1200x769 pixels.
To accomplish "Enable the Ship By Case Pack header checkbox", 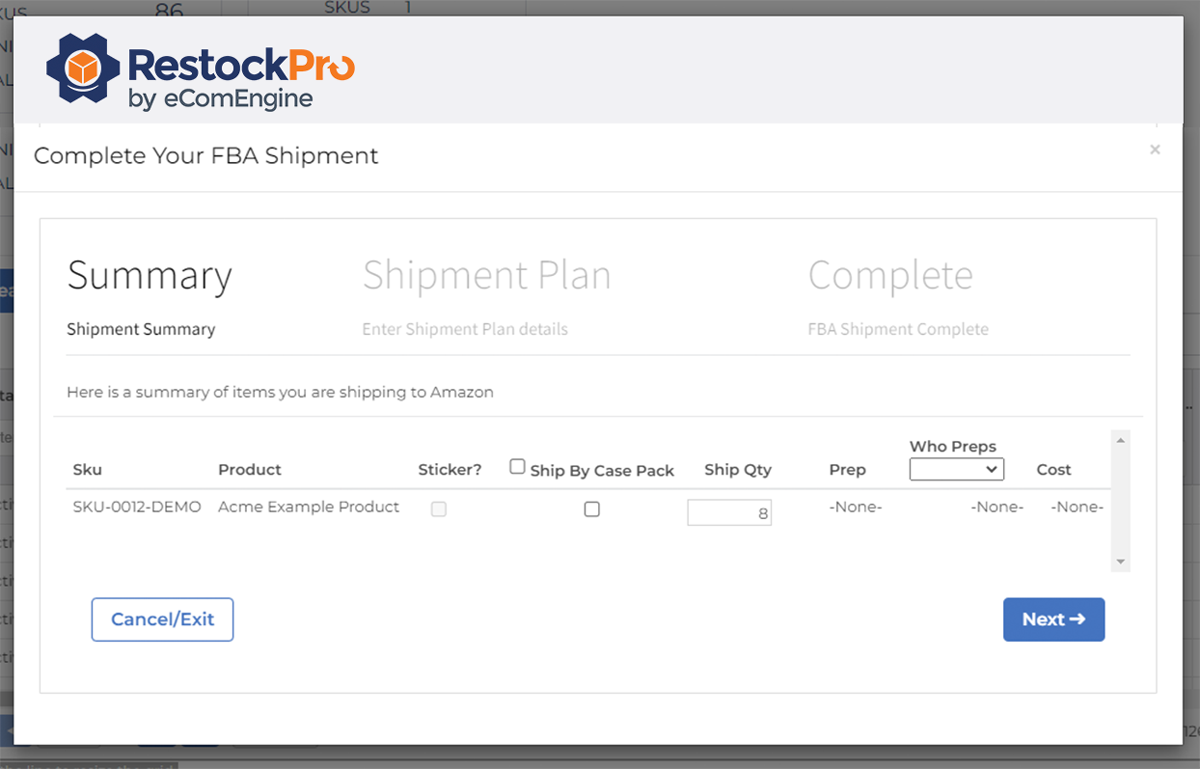I will tap(517, 464).
